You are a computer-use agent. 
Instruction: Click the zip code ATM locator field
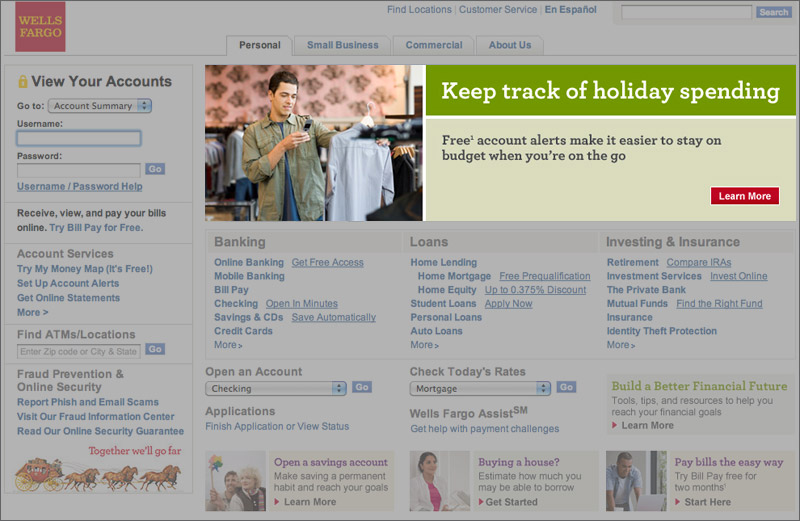(x=79, y=352)
